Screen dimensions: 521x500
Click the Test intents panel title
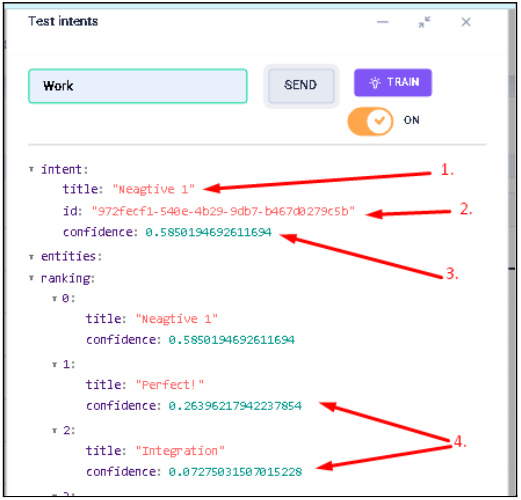pos(63,21)
